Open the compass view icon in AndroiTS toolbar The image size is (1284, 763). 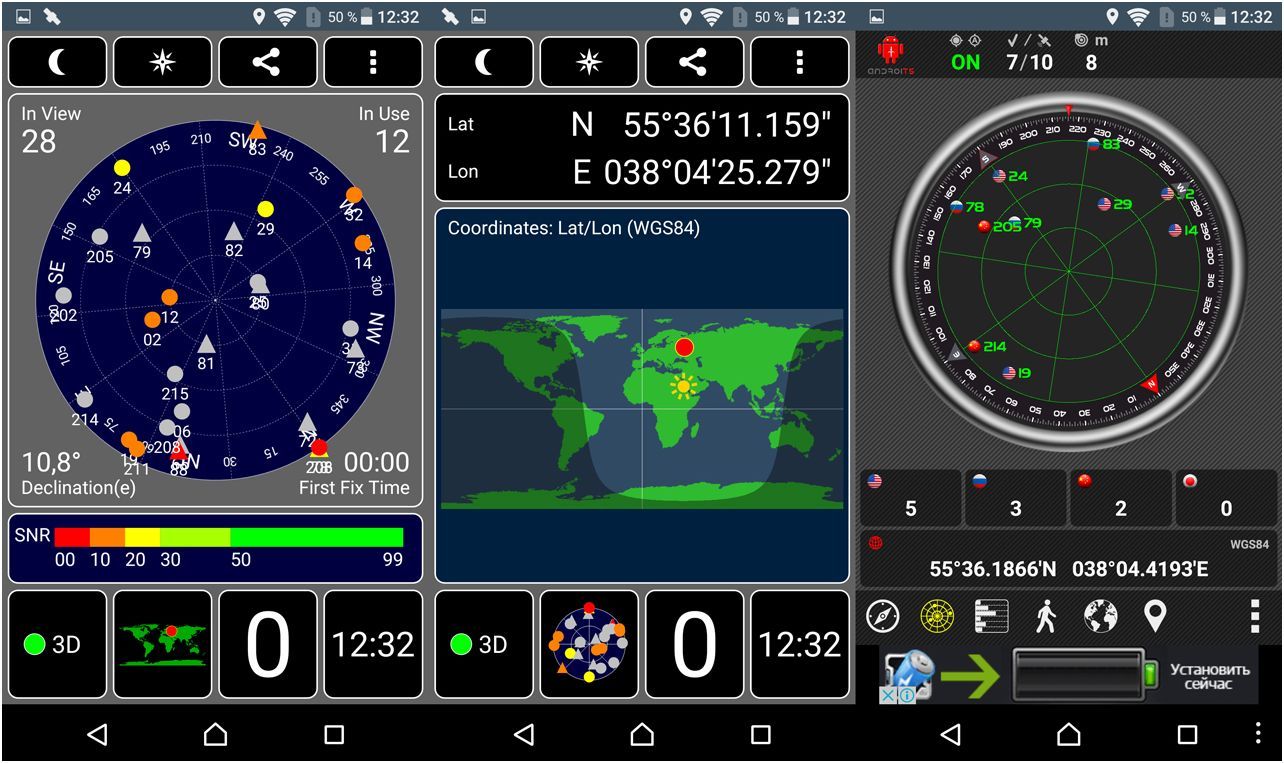883,617
